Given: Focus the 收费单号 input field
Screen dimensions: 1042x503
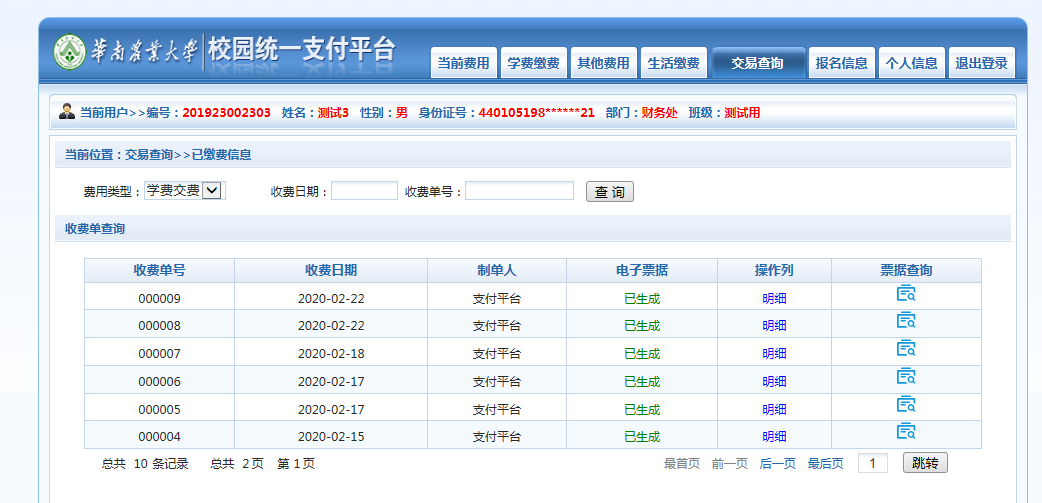Looking at the screenshot, I should pyautogui.click(x=519, y=191).
